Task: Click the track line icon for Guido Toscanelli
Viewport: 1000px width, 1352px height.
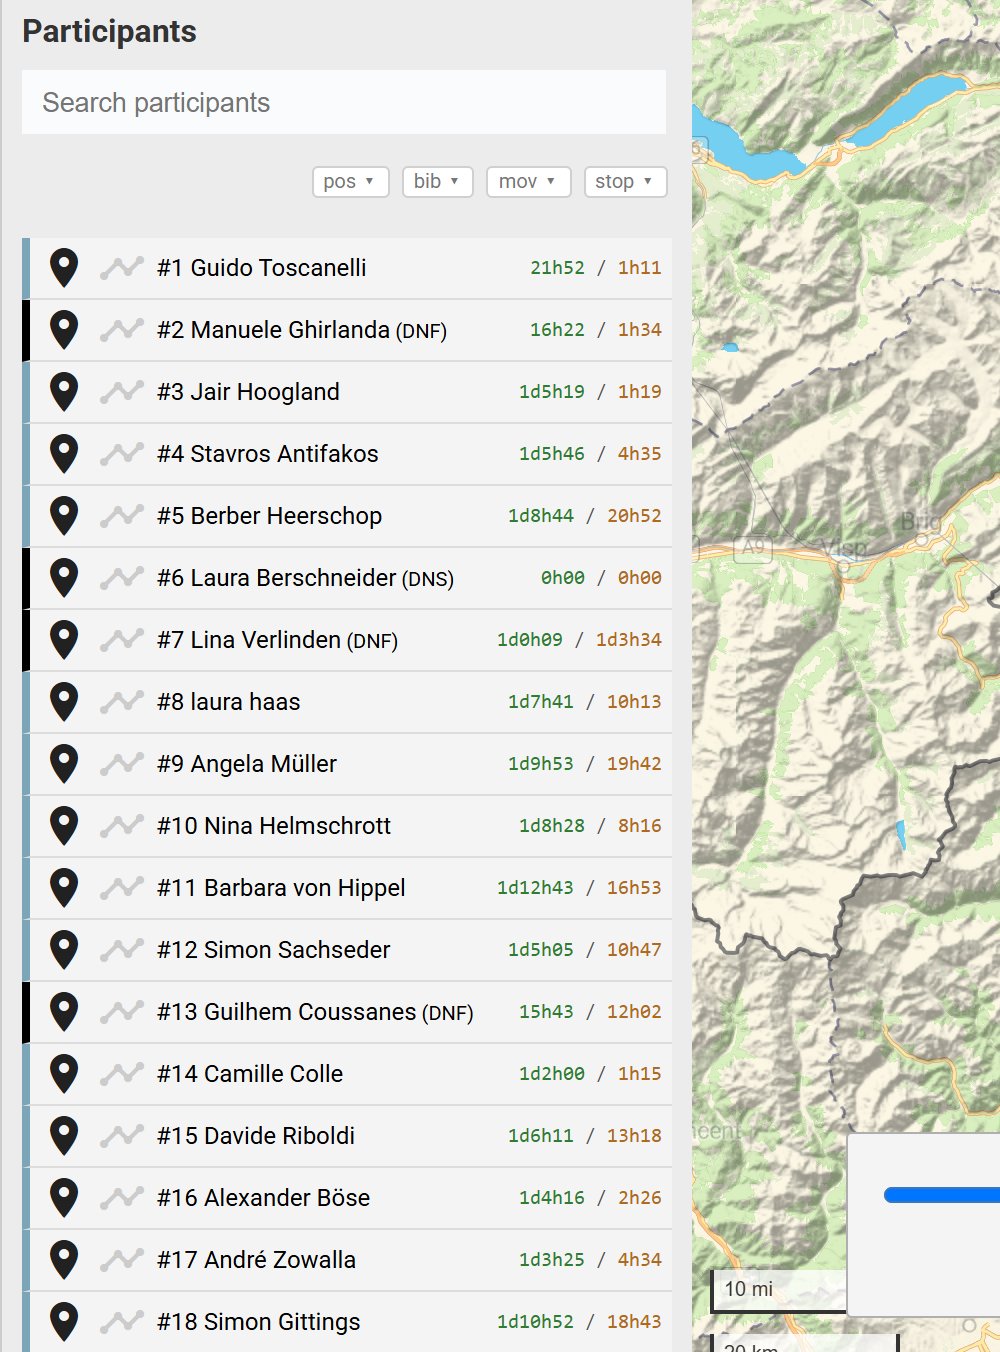Action: [122, 267]
